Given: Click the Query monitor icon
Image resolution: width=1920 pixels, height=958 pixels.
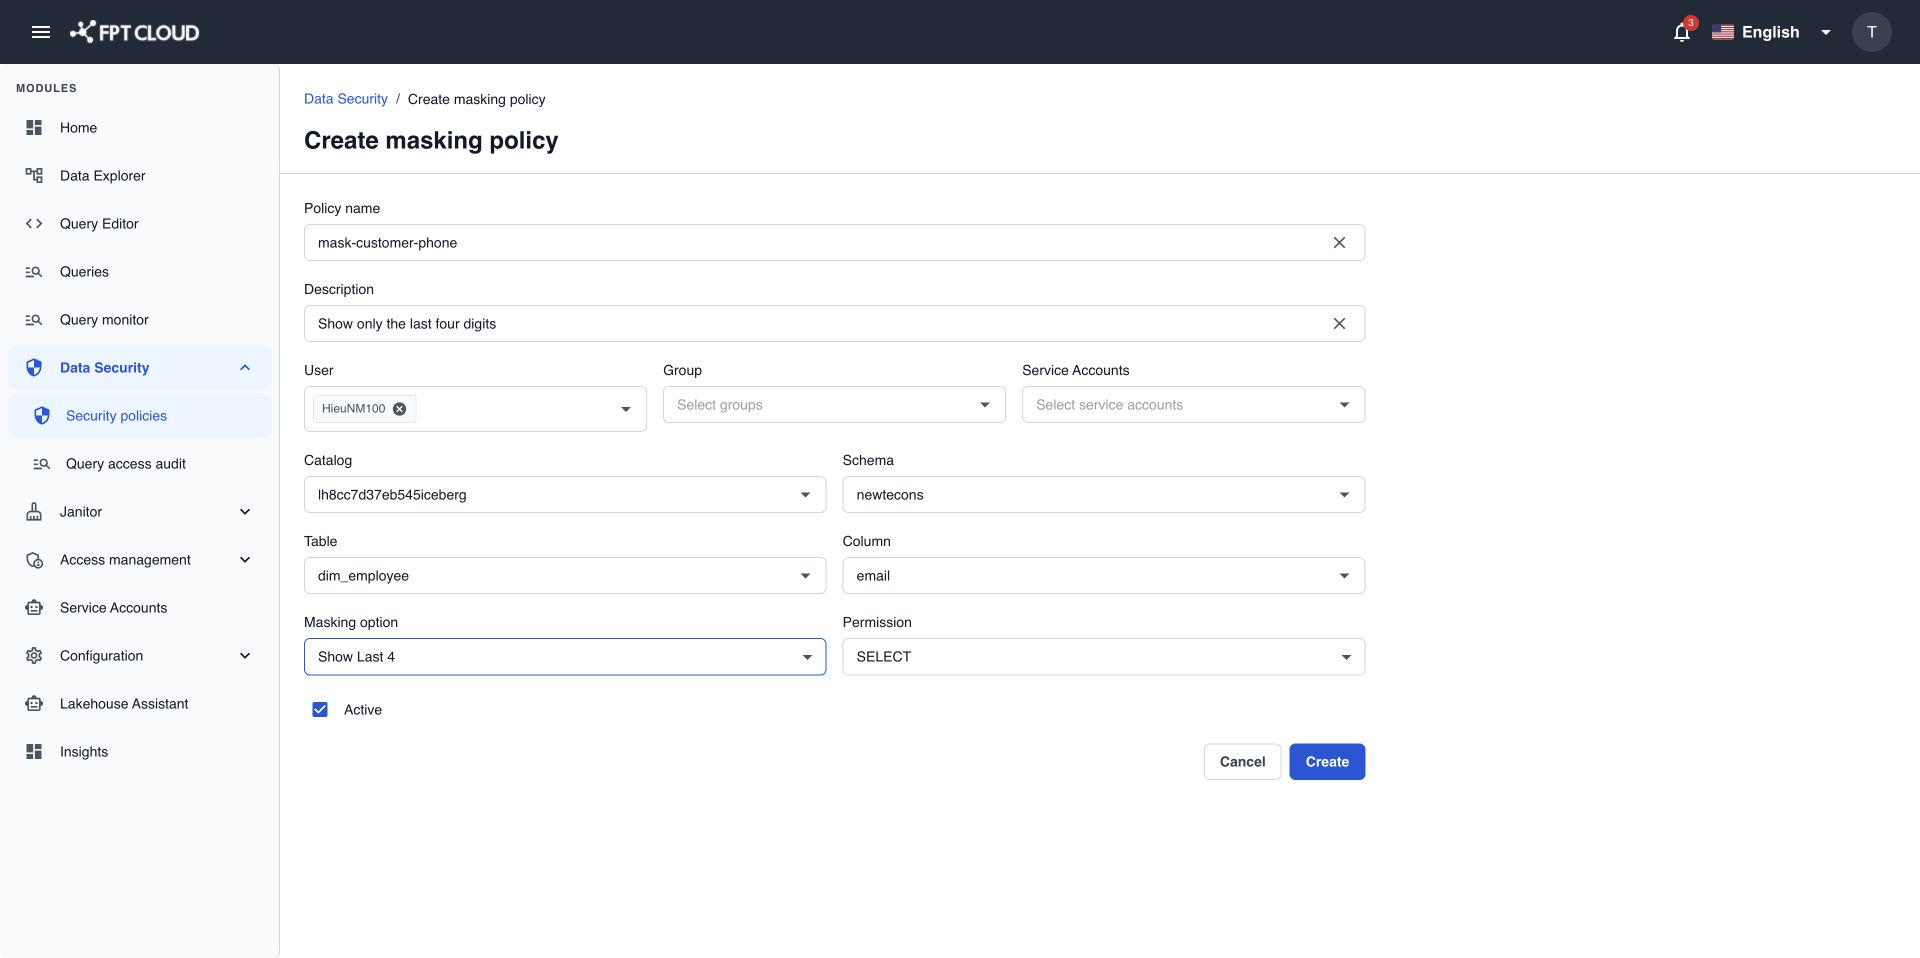Looking at the screenshot, I should pyautogui.click(x=34, y=320).
